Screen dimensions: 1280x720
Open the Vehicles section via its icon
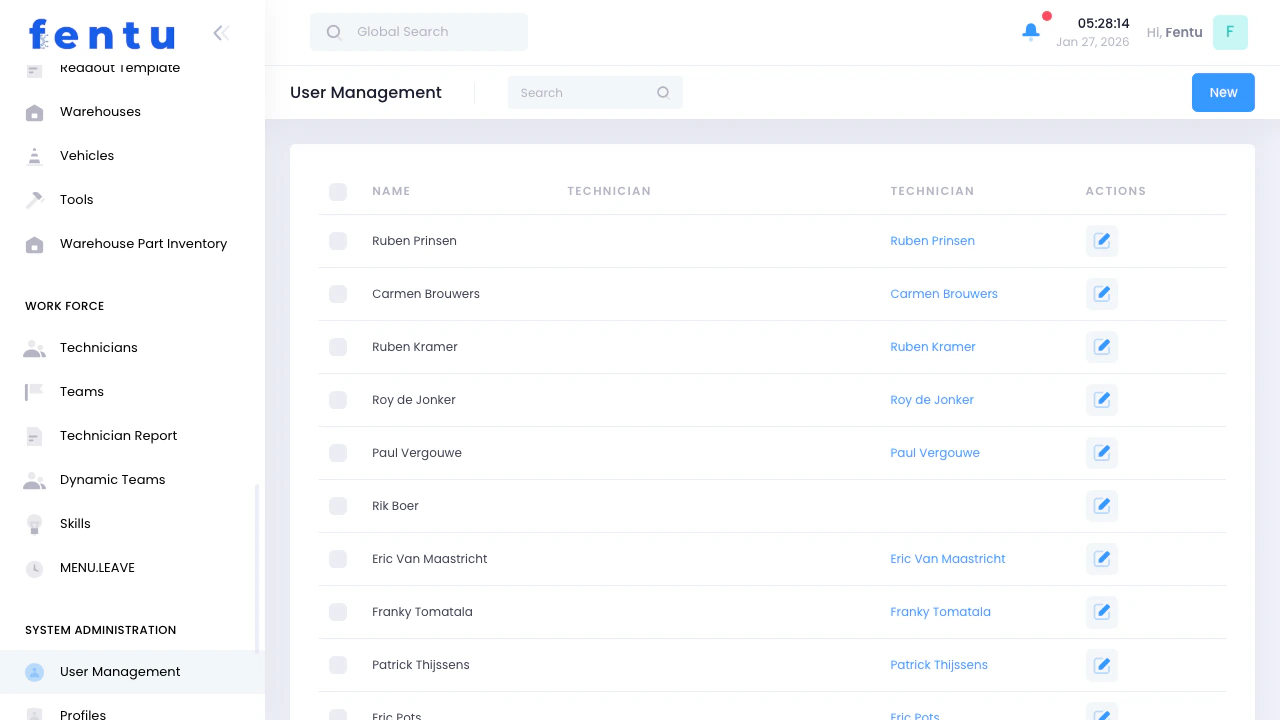[x=34, y=155]
